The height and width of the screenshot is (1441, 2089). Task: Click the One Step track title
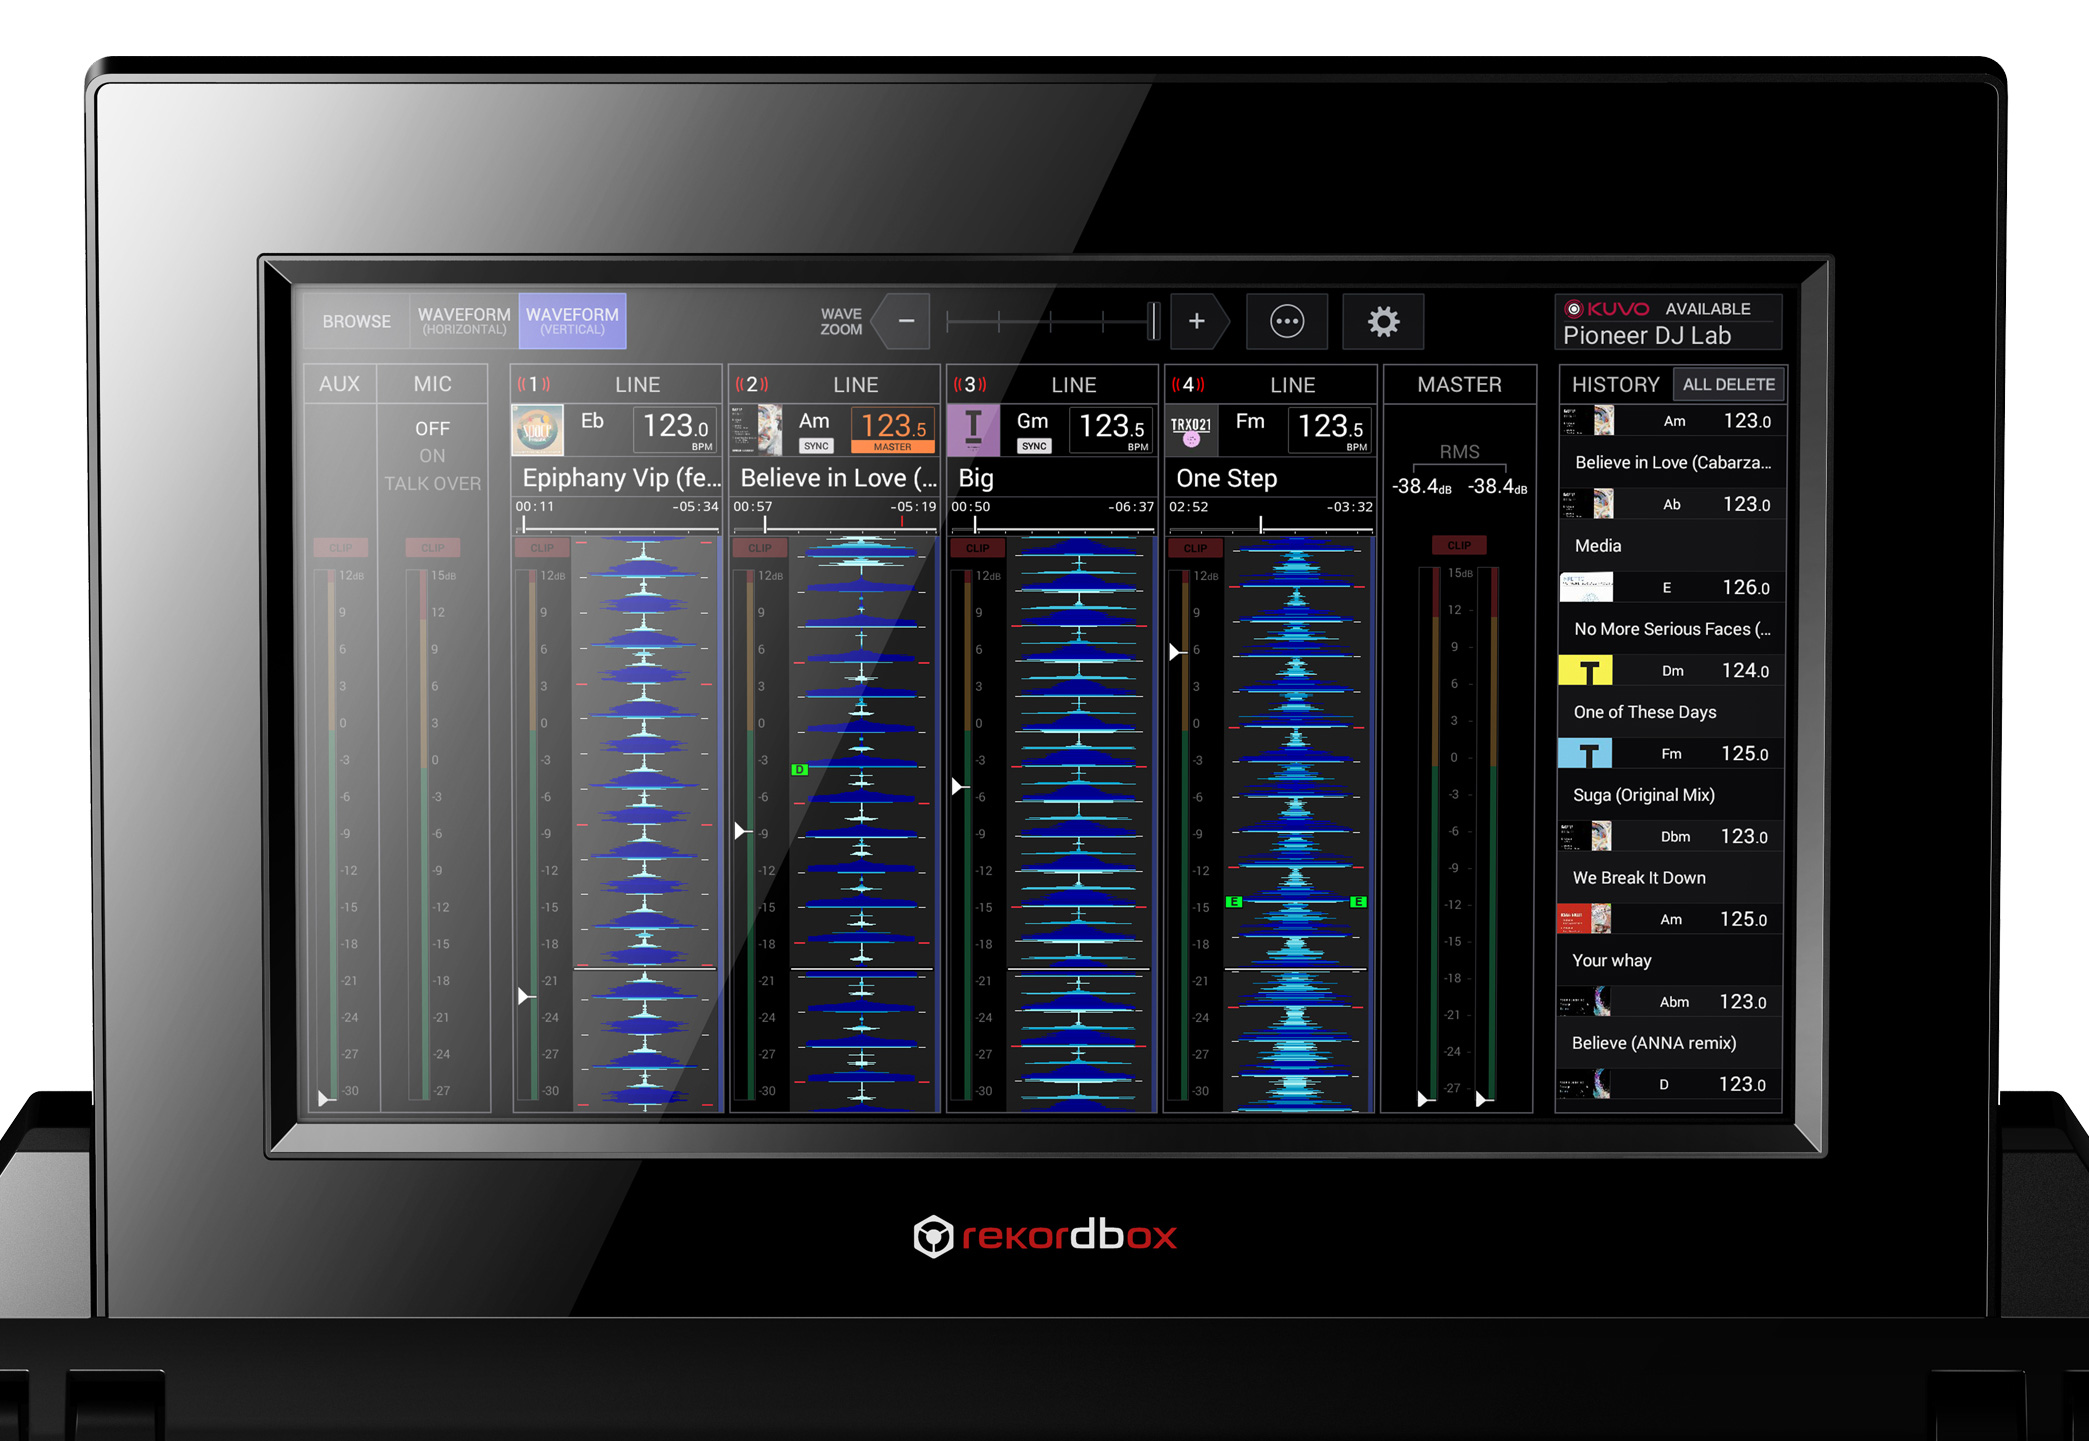1227,478
